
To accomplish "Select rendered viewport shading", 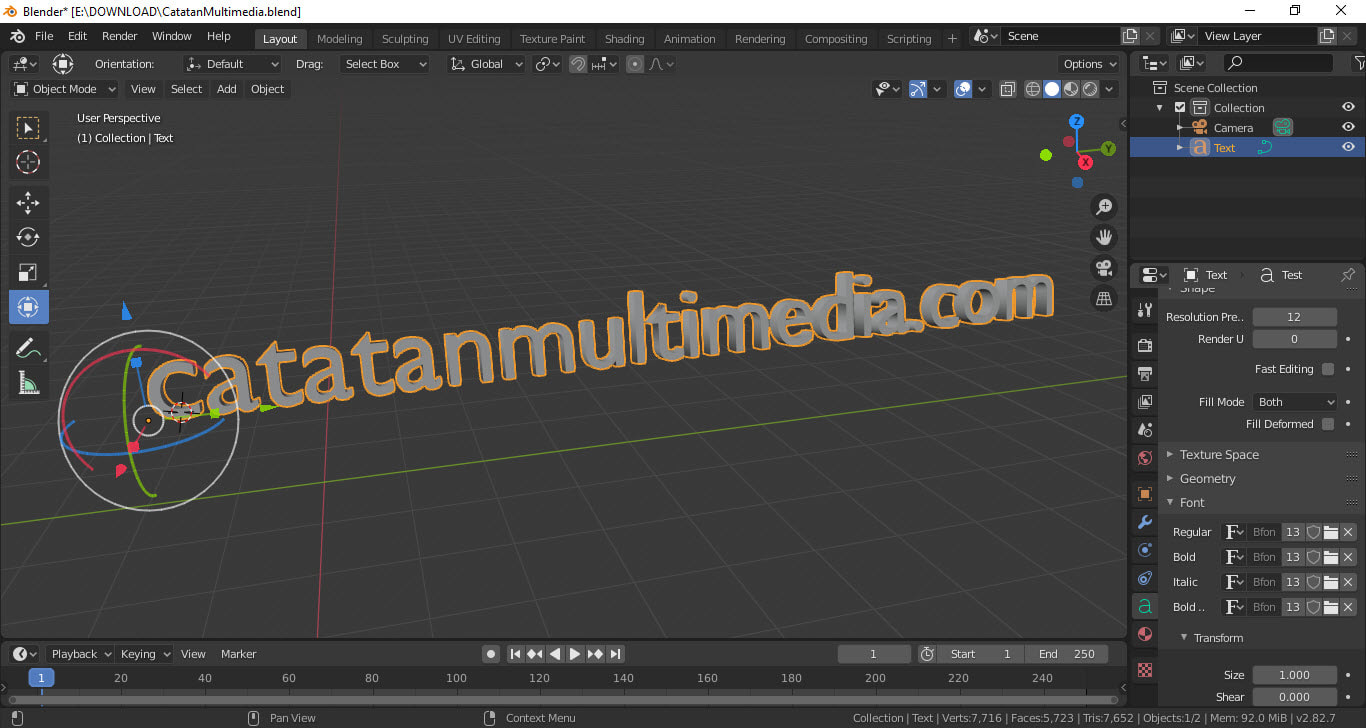I will (x=1090, y=89).
